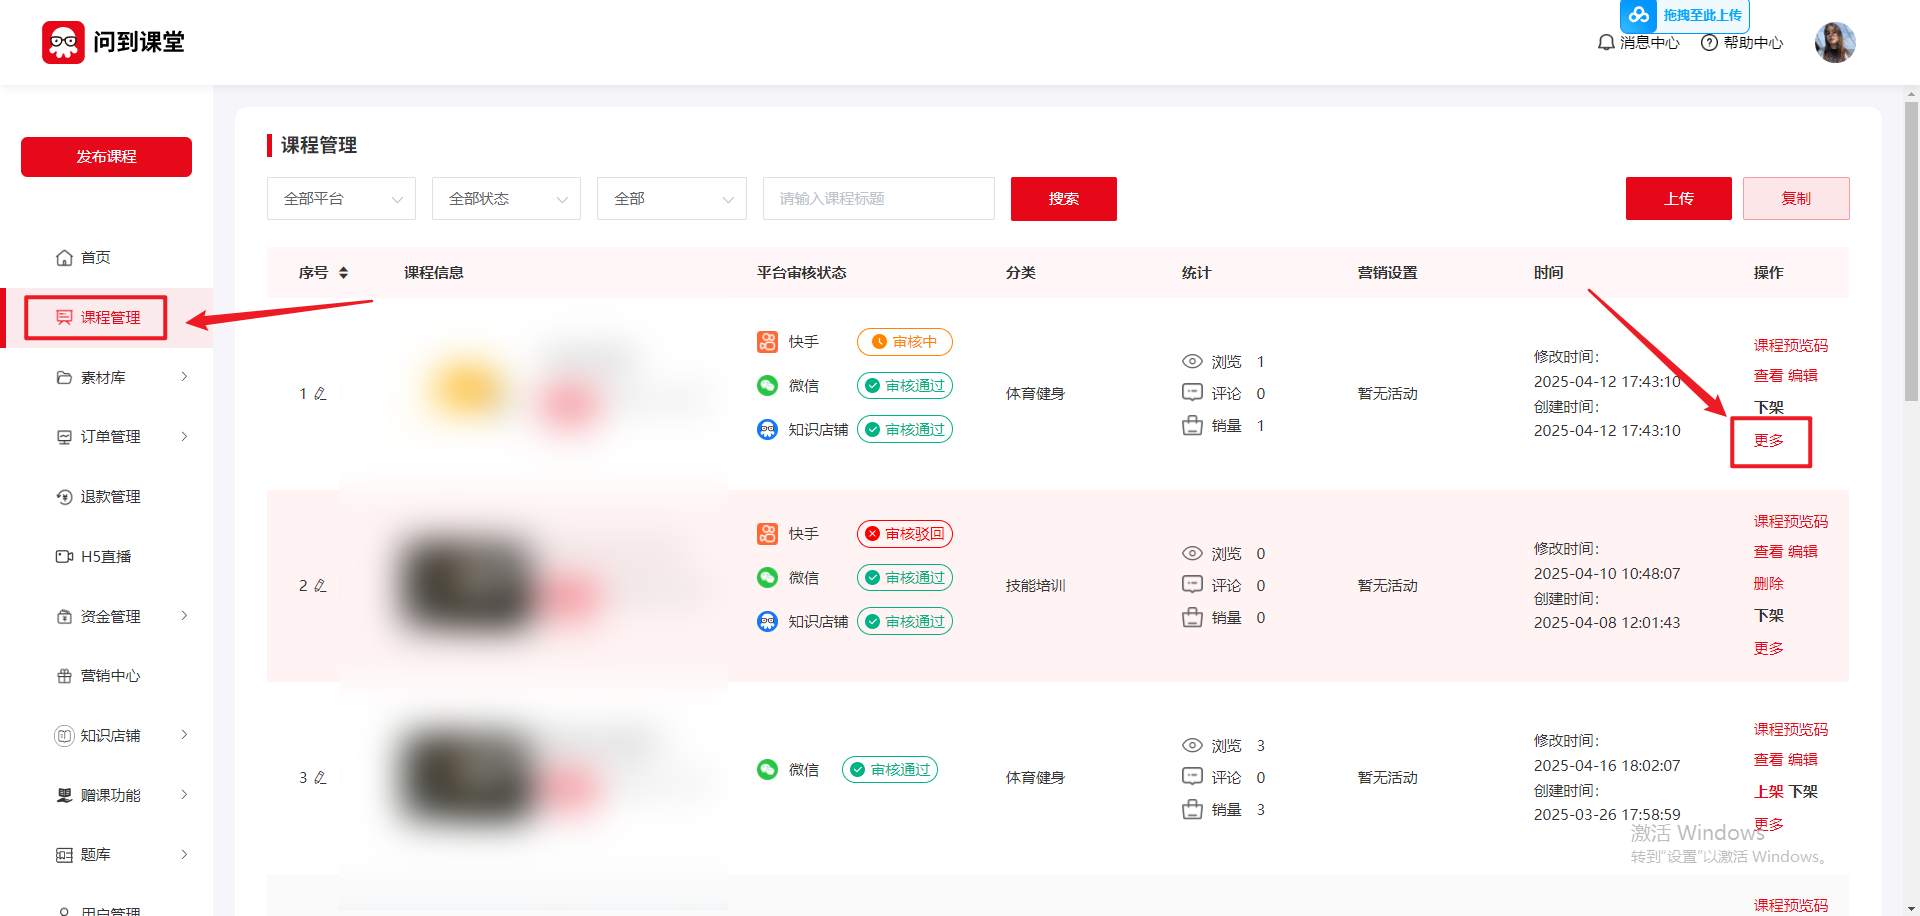1920x916 pixels.
Task: Open the 全部平台 dropdown
Action: tap(341, 199)
